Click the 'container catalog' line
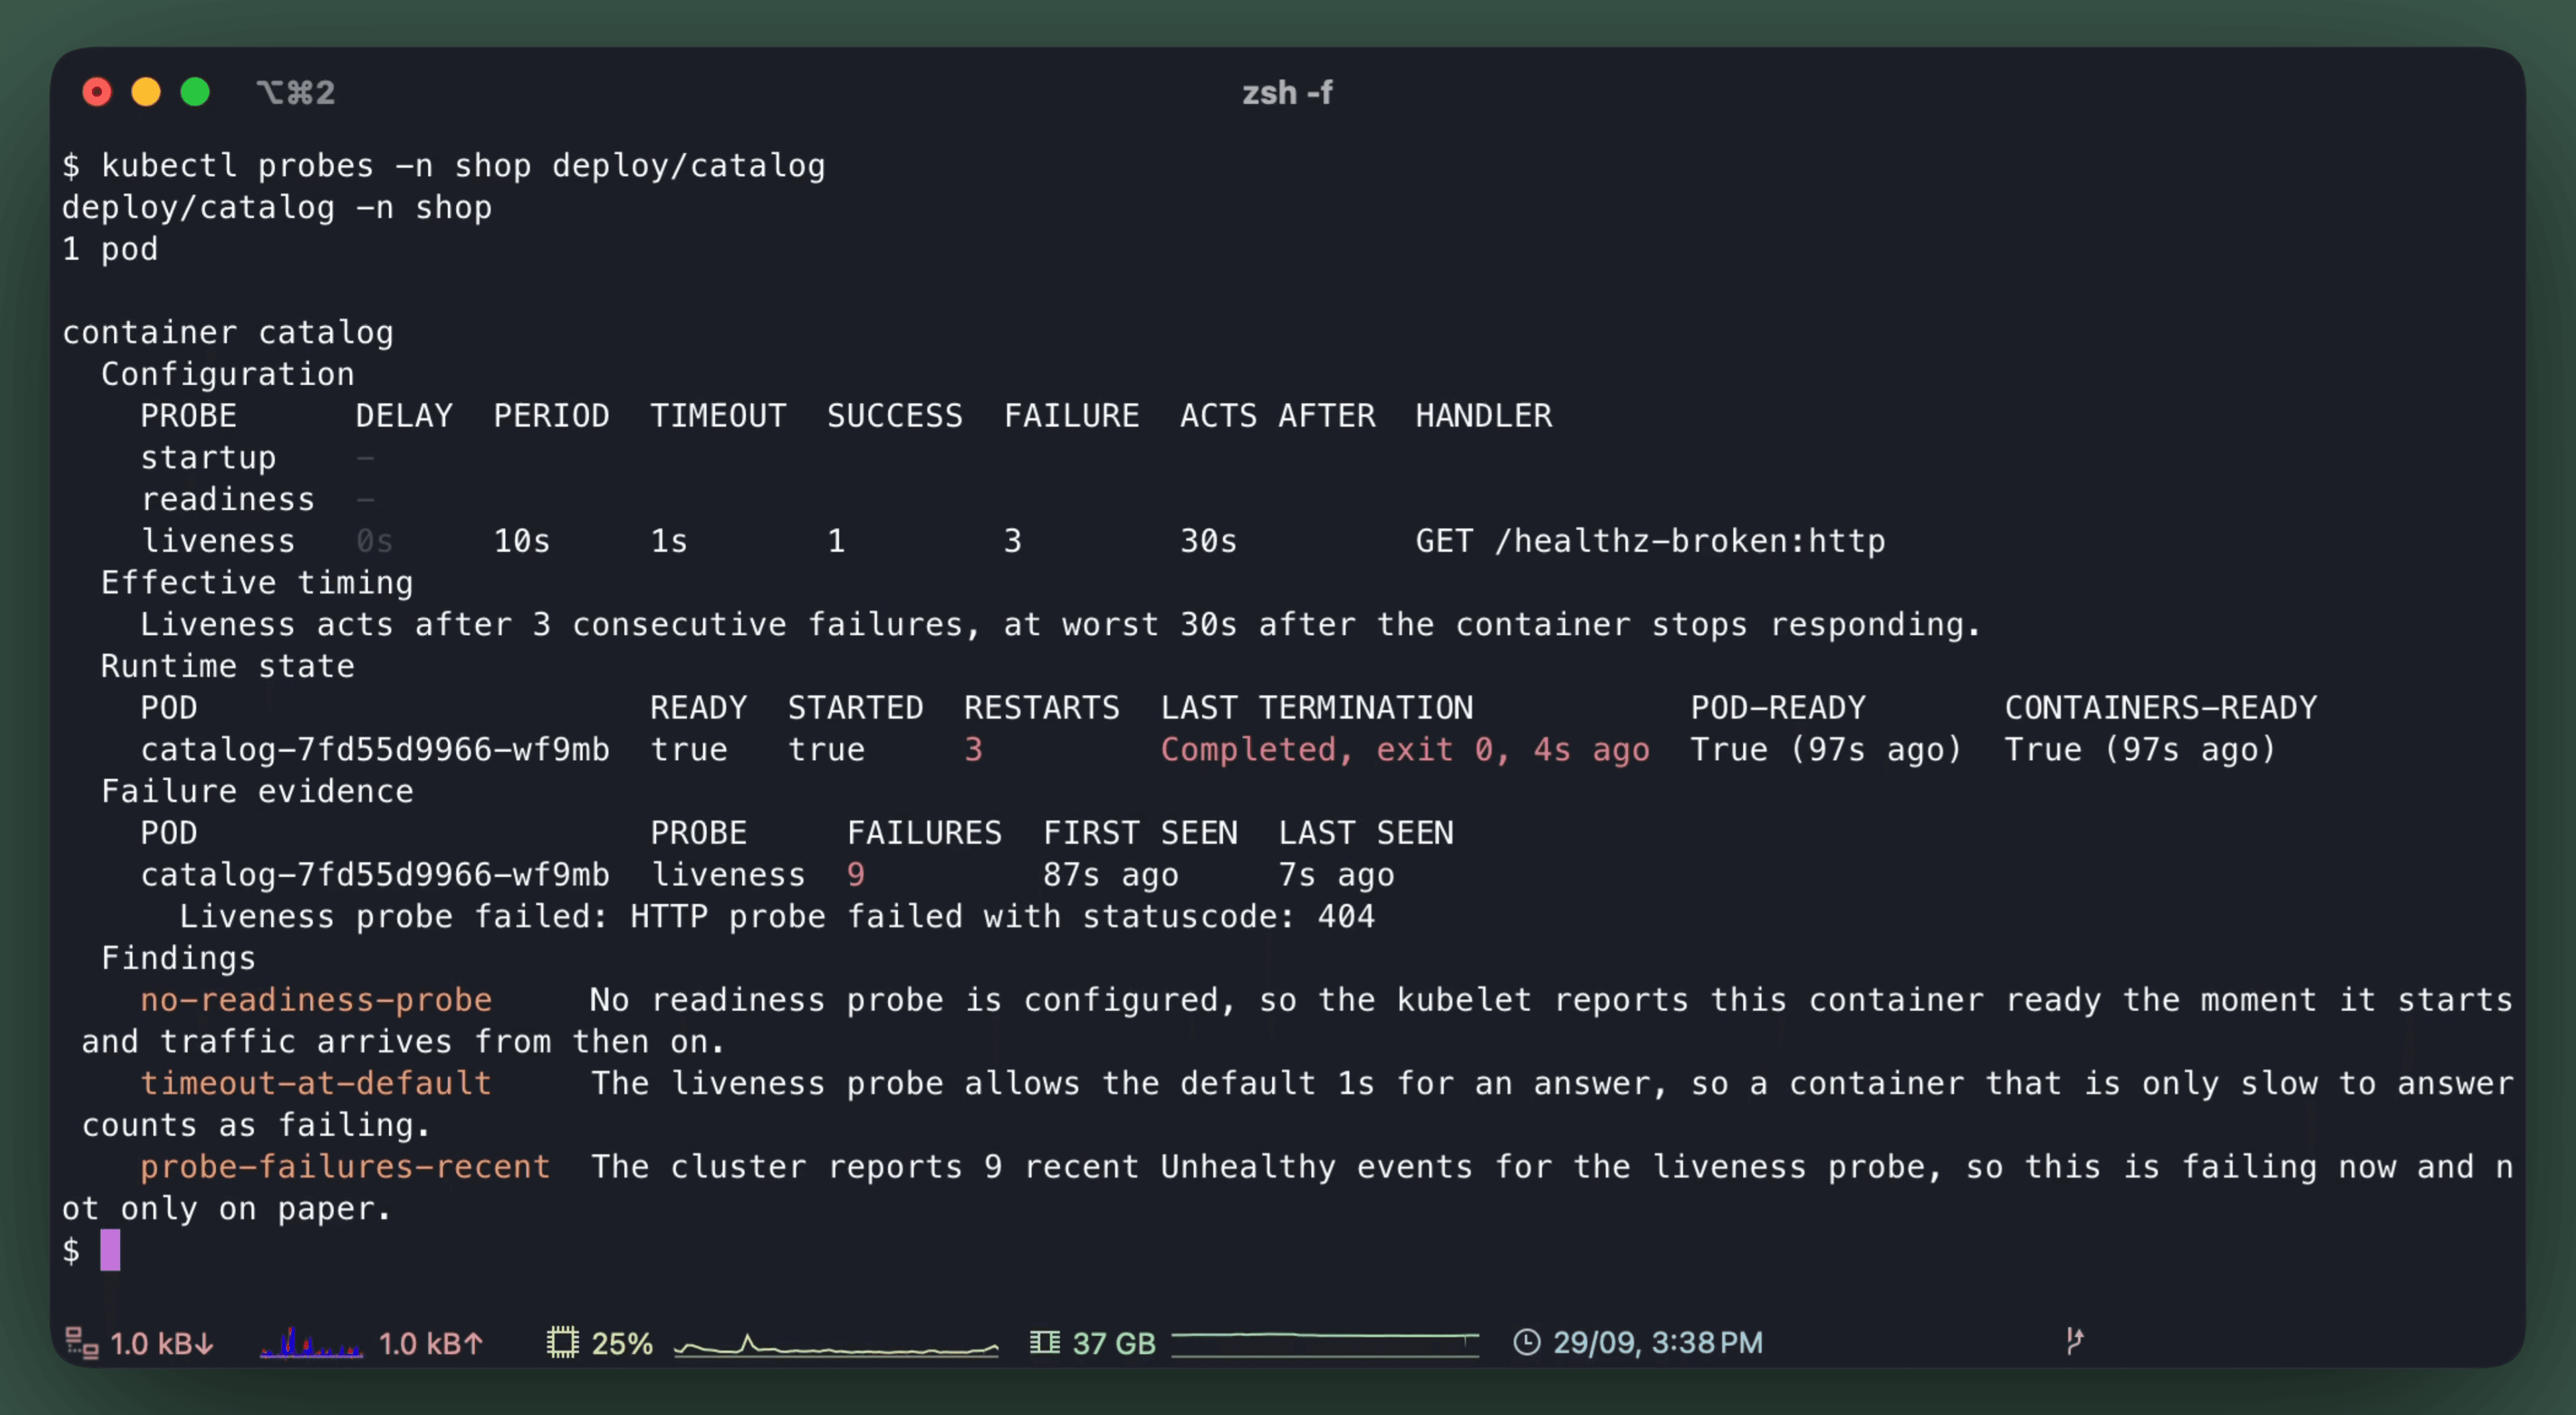This screenshot has width=2576, height=1415. 228,332
